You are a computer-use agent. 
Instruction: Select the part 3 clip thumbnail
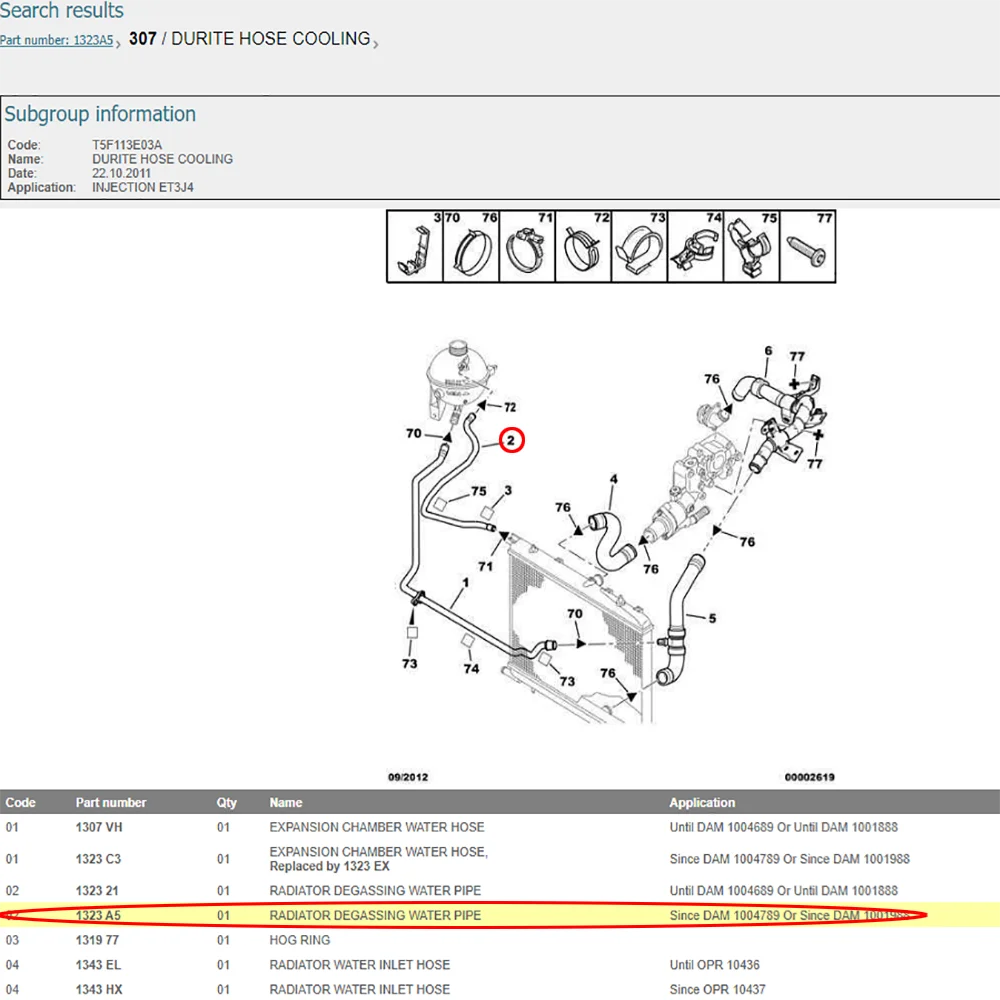pyautogui.click(x=415, y=246)
